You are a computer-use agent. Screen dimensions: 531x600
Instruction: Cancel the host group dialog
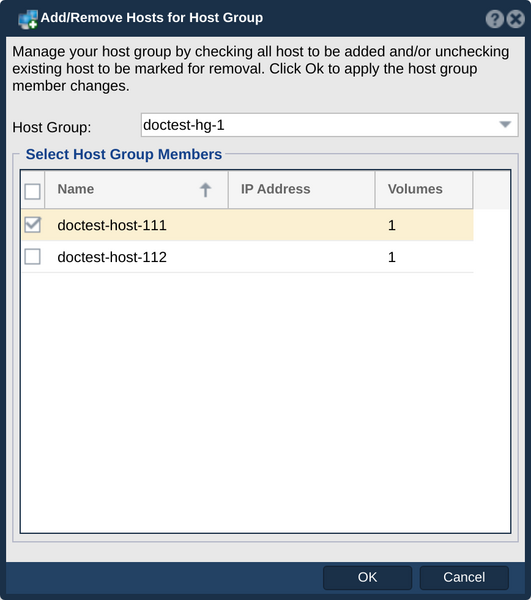(464, 577)
